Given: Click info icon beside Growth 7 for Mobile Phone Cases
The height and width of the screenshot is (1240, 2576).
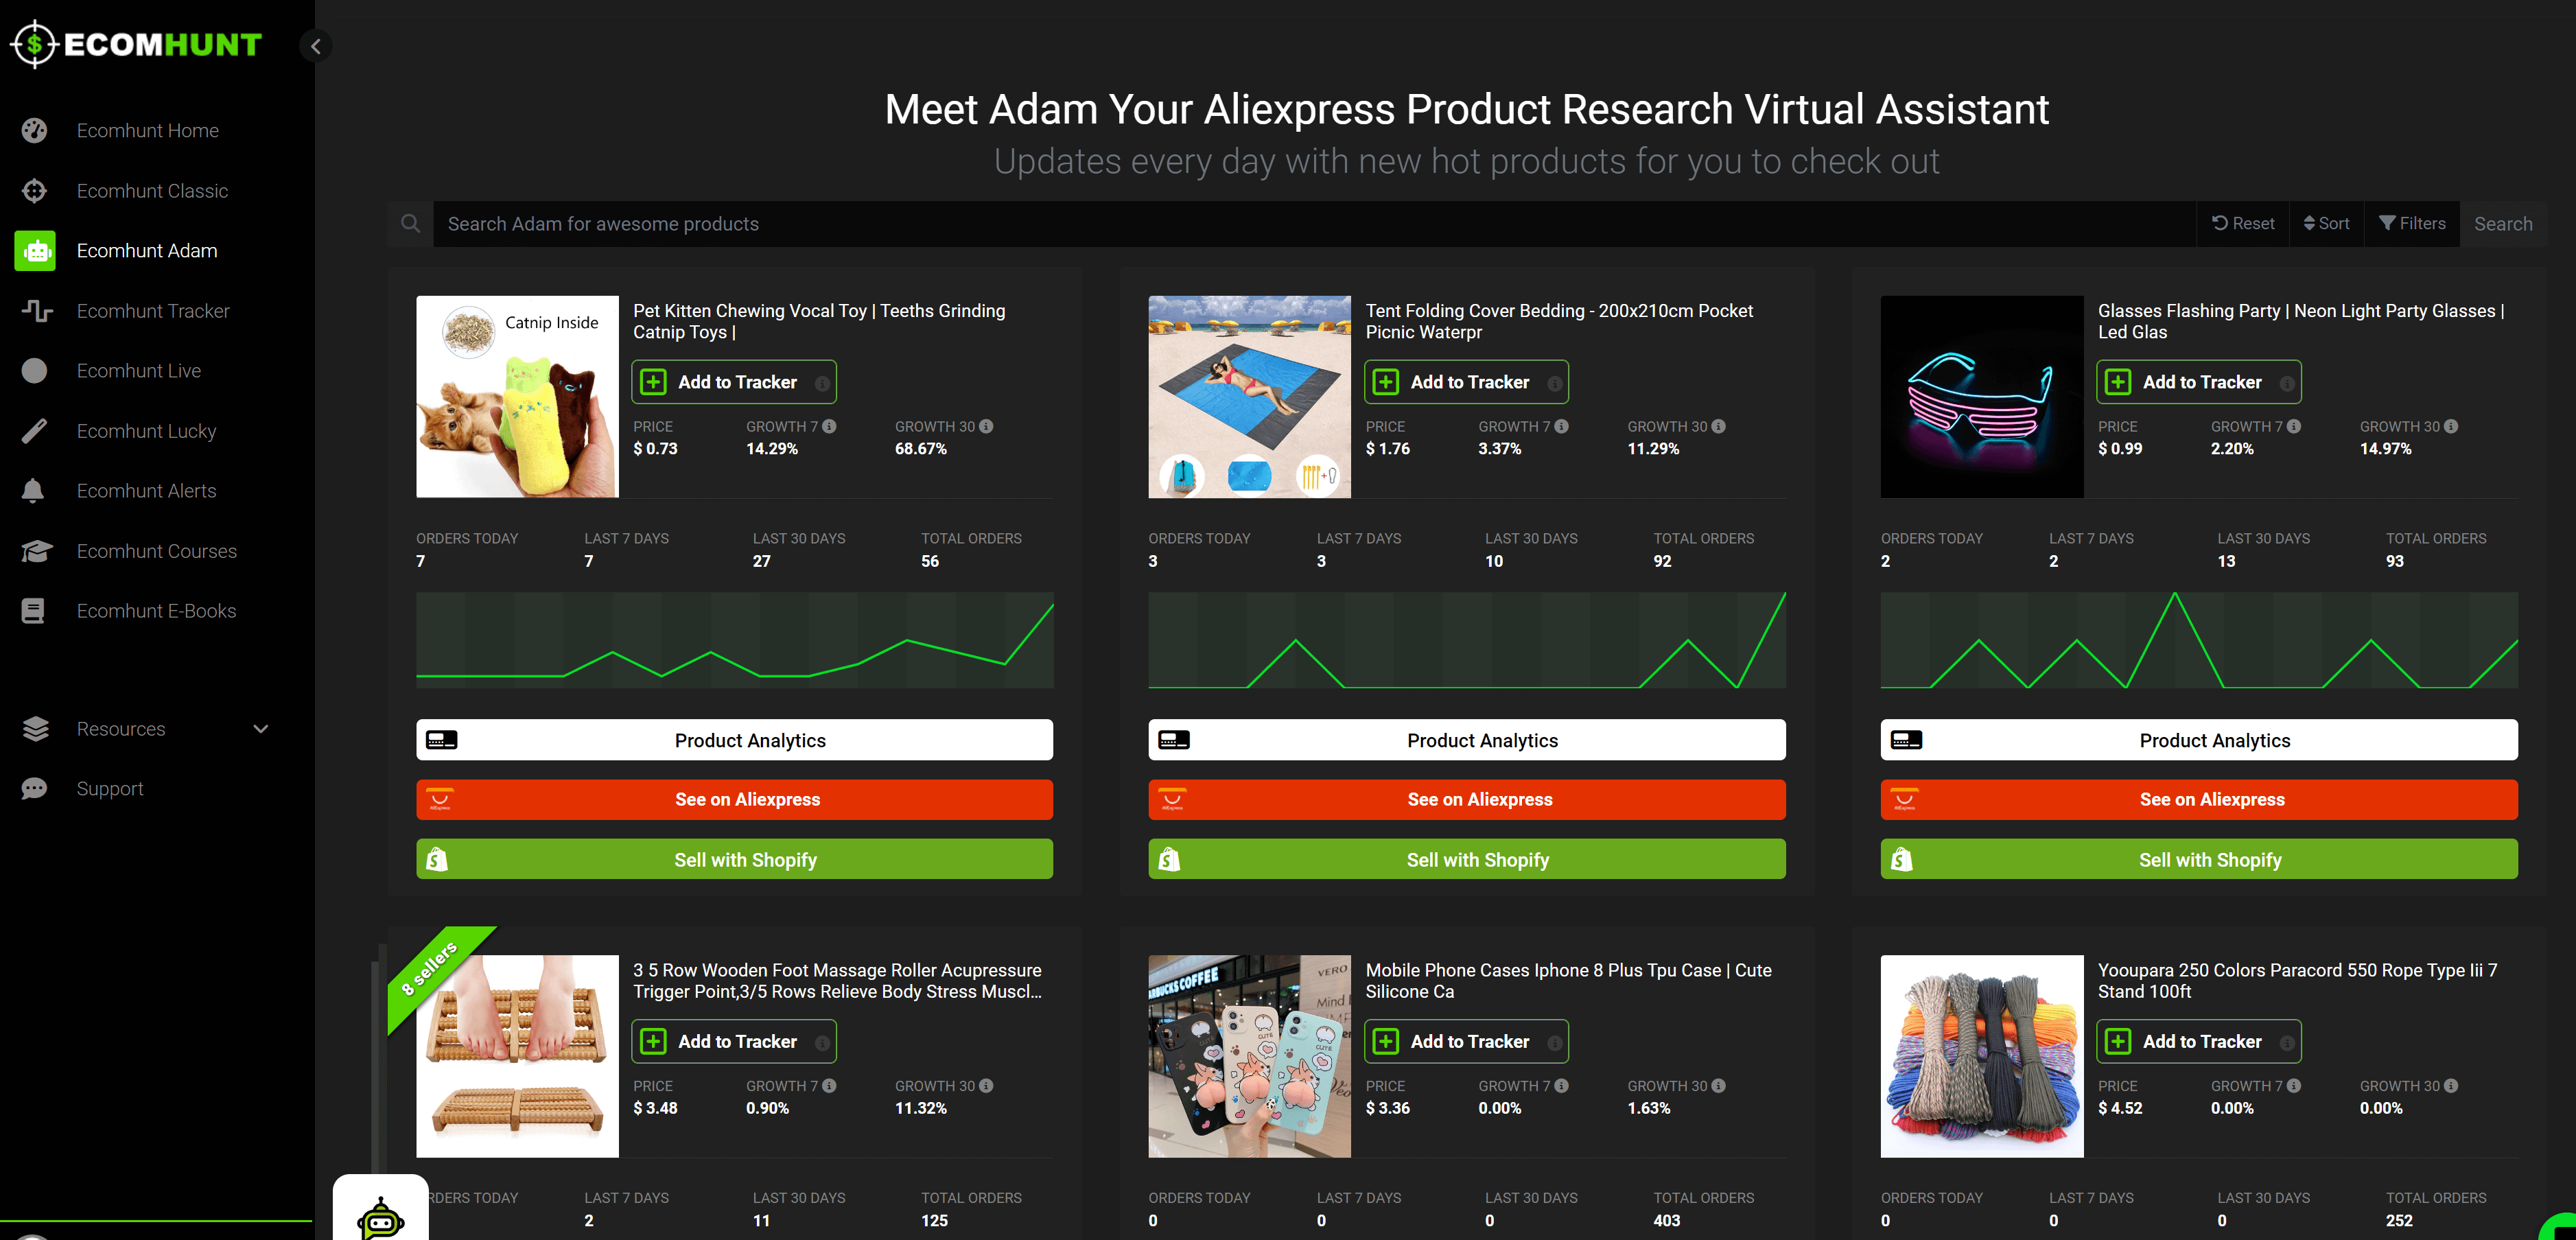Looking at the screenshot, I should click(1561, 1086).
